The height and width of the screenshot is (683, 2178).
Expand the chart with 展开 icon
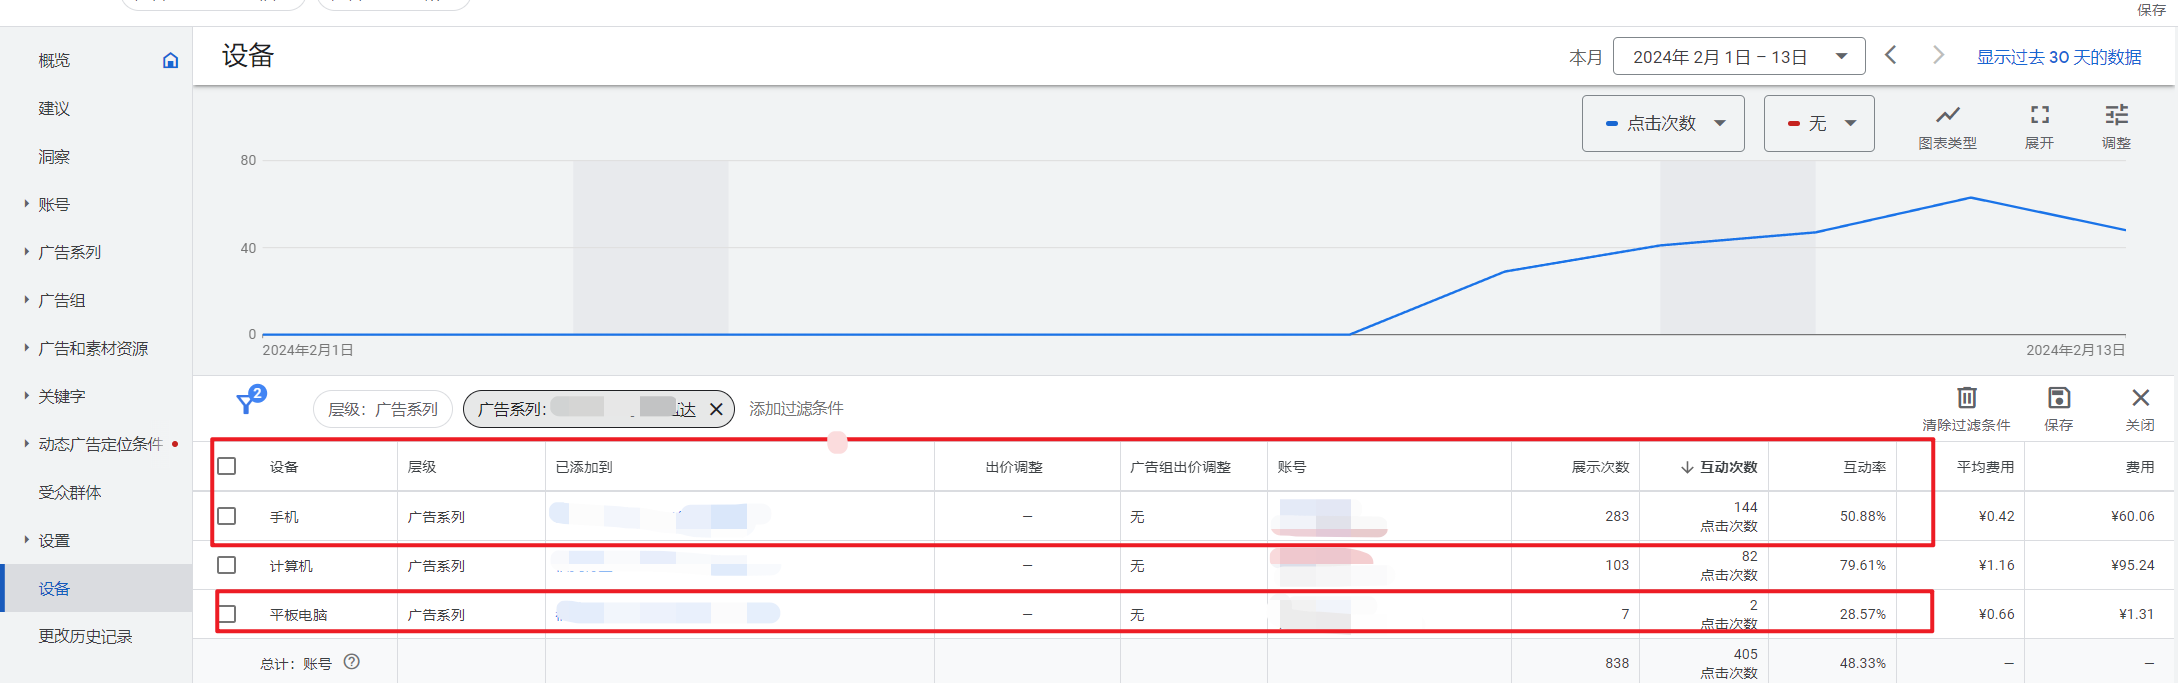click(2039, 115)
